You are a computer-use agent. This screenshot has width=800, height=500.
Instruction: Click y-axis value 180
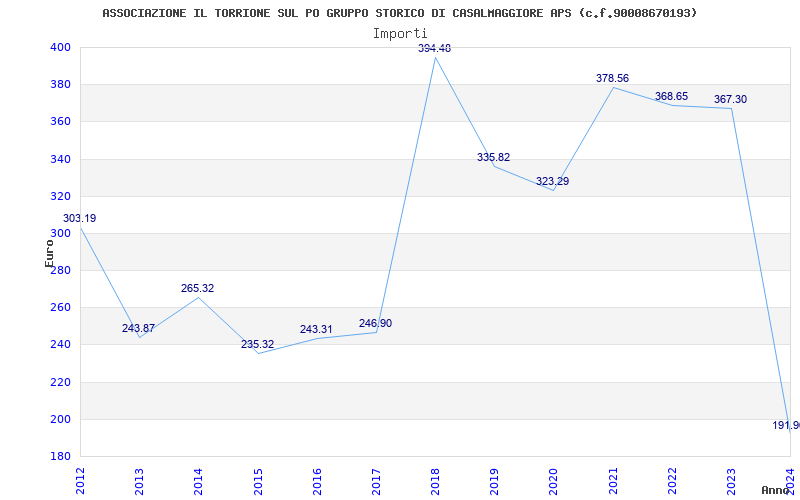click(60, 457)
